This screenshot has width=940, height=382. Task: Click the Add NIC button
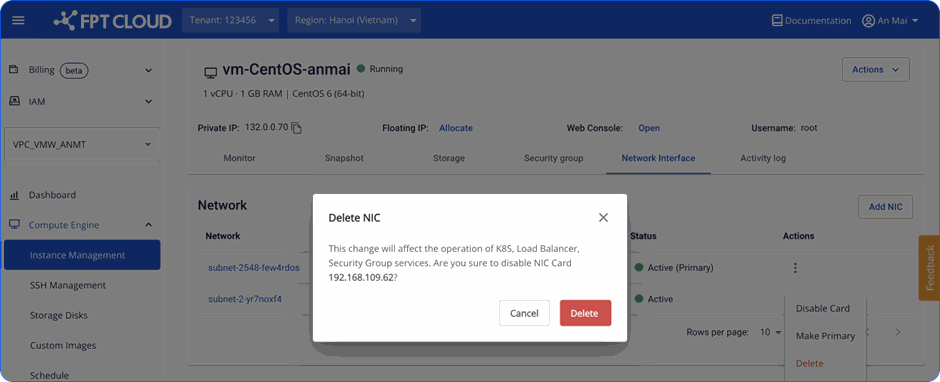[x=885, y=207]
